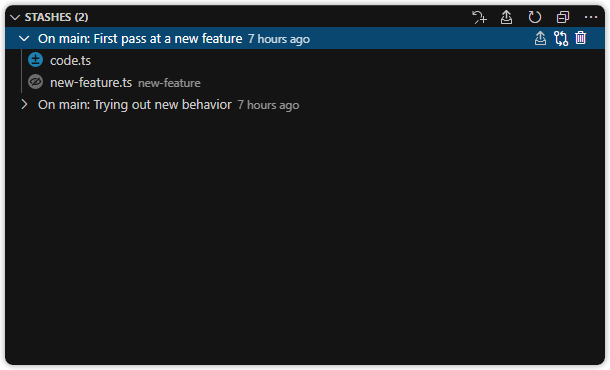Click the Stash All Changes icon in header

tap(479, 17)
